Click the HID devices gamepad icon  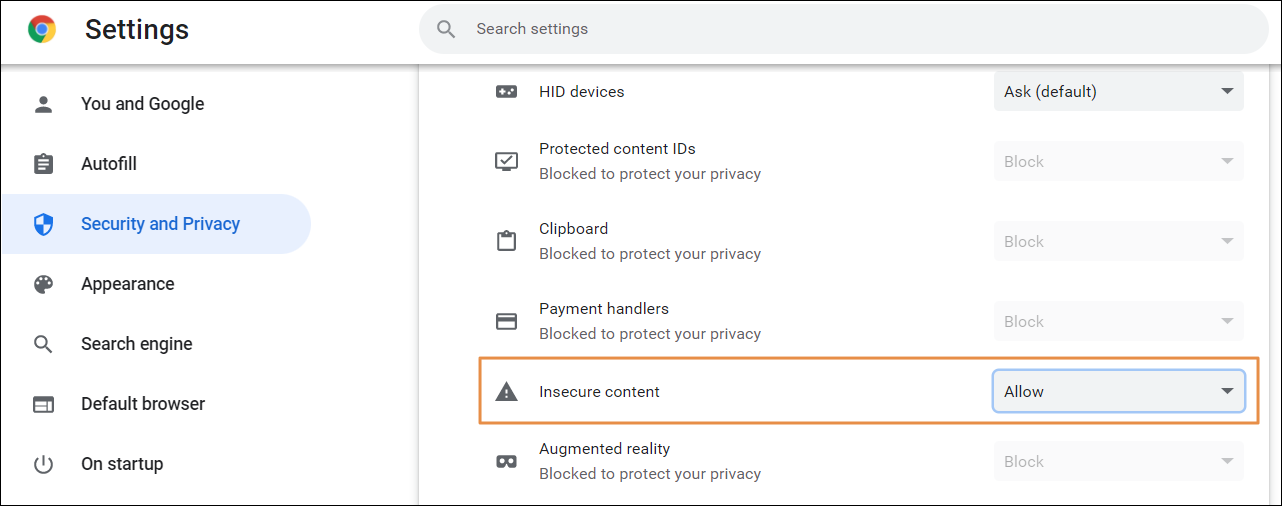507,92
